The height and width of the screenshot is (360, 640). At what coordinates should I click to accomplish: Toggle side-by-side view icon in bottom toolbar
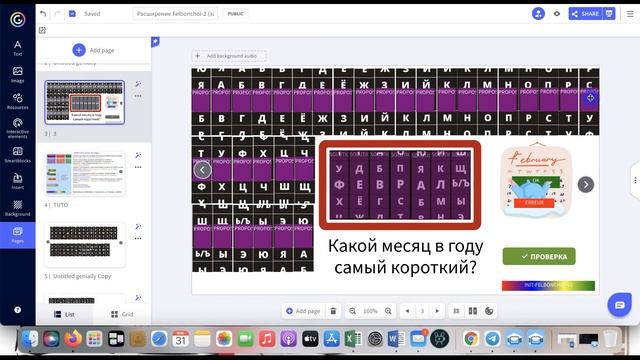coord(473,311)
